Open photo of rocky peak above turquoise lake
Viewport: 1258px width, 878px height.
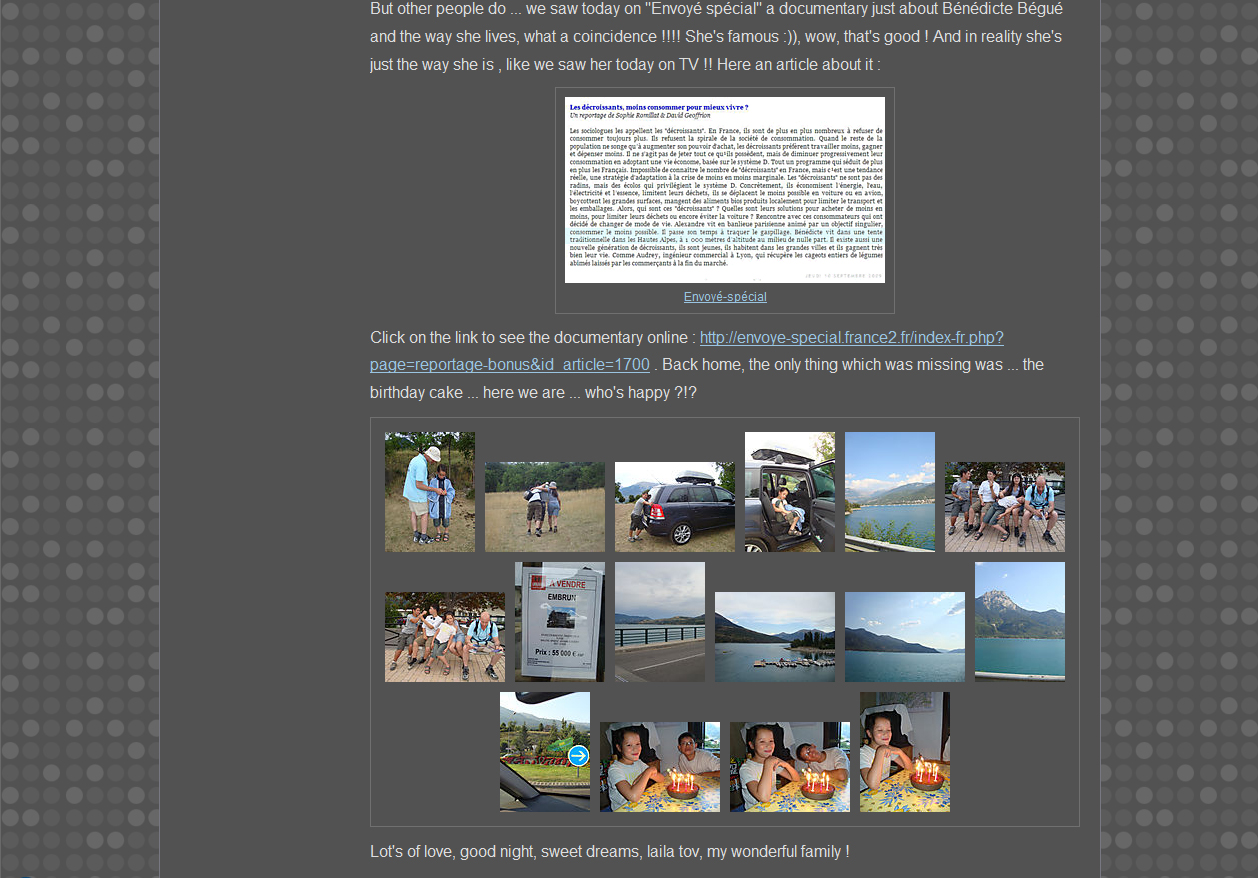click(x=1020, y=622)
